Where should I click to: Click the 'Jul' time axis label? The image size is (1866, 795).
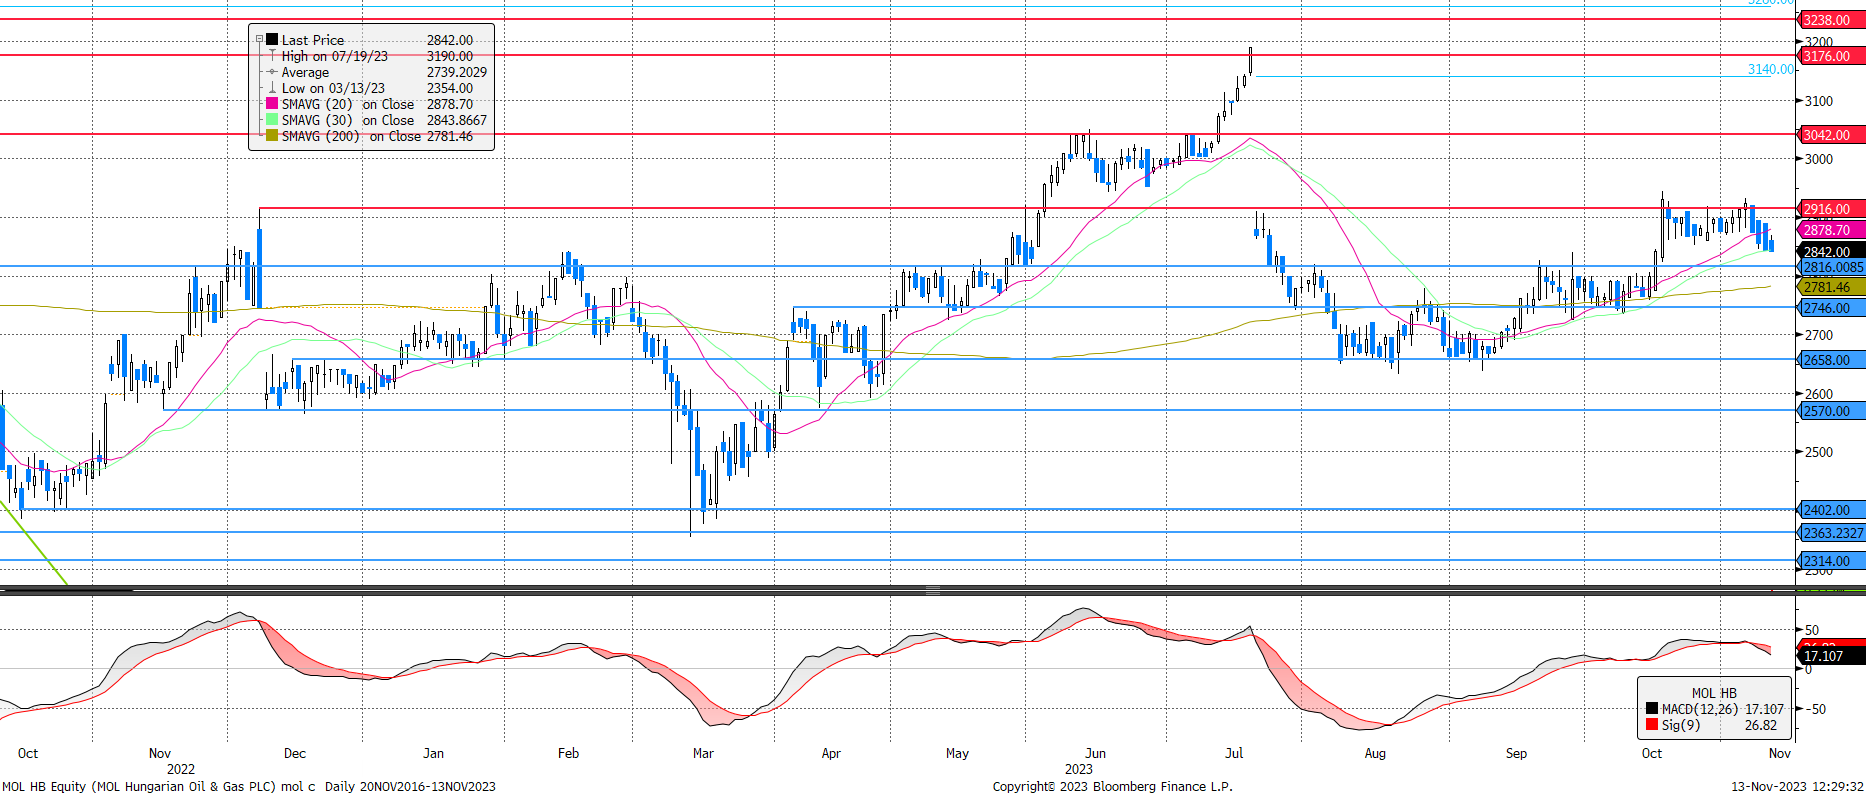(1234, 753)
